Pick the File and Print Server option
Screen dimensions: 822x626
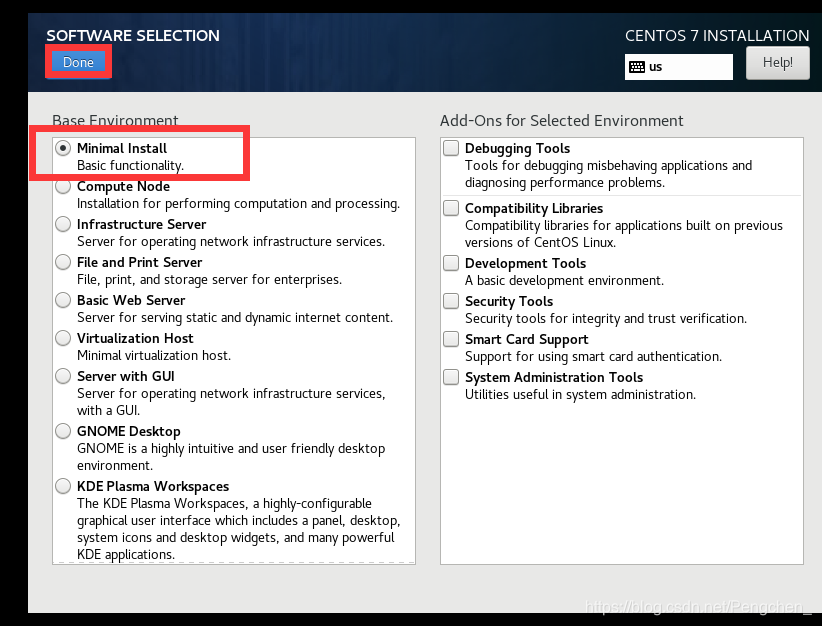pyautogui.click(x=63, y=262)
